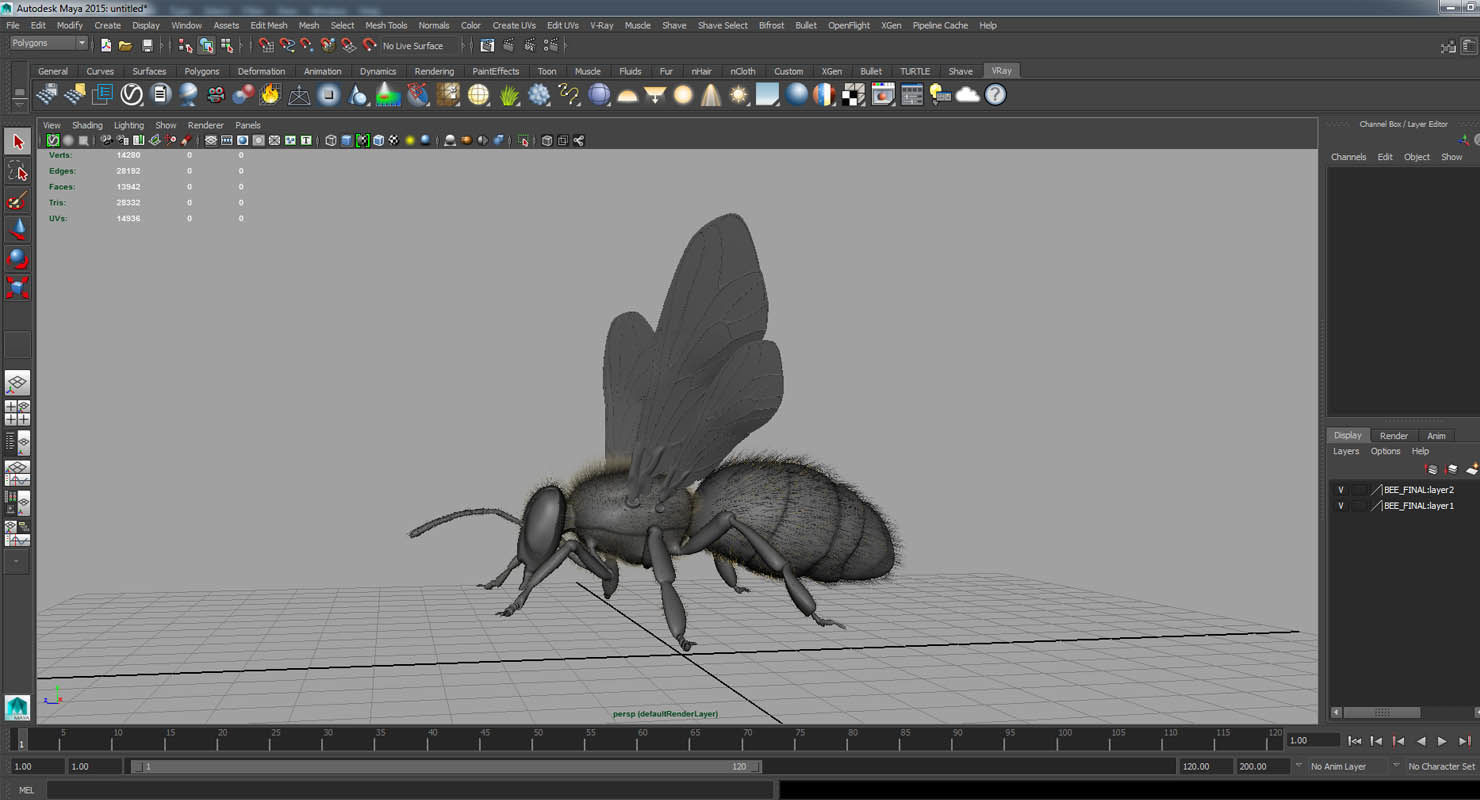
Task: Click the current frame field showing 1.00
Action: (1312, 741)
